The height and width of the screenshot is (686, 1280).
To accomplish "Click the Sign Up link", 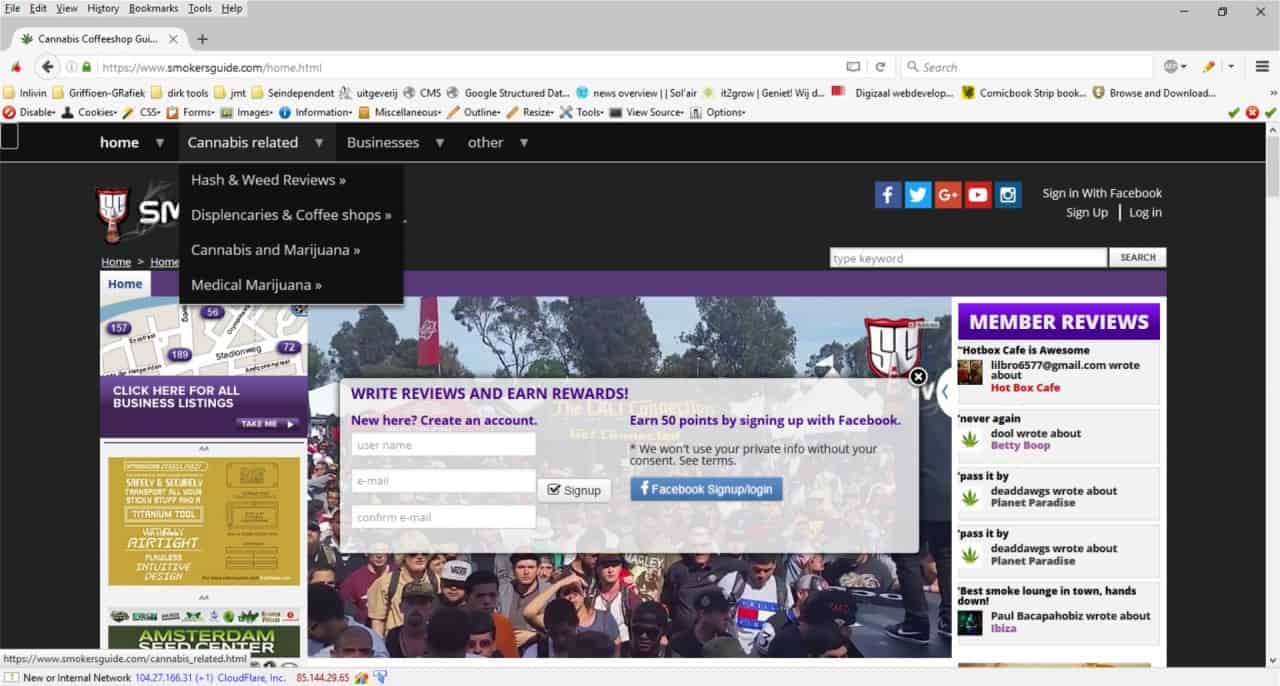I will [x=1086, y=212].
